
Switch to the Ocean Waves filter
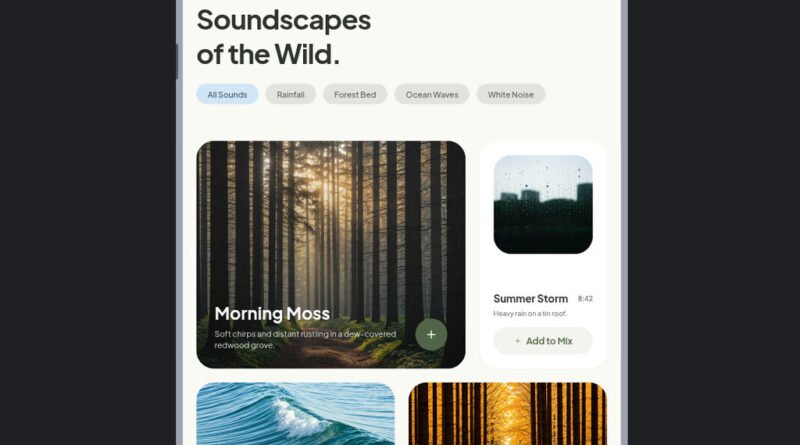pos(432,94)
